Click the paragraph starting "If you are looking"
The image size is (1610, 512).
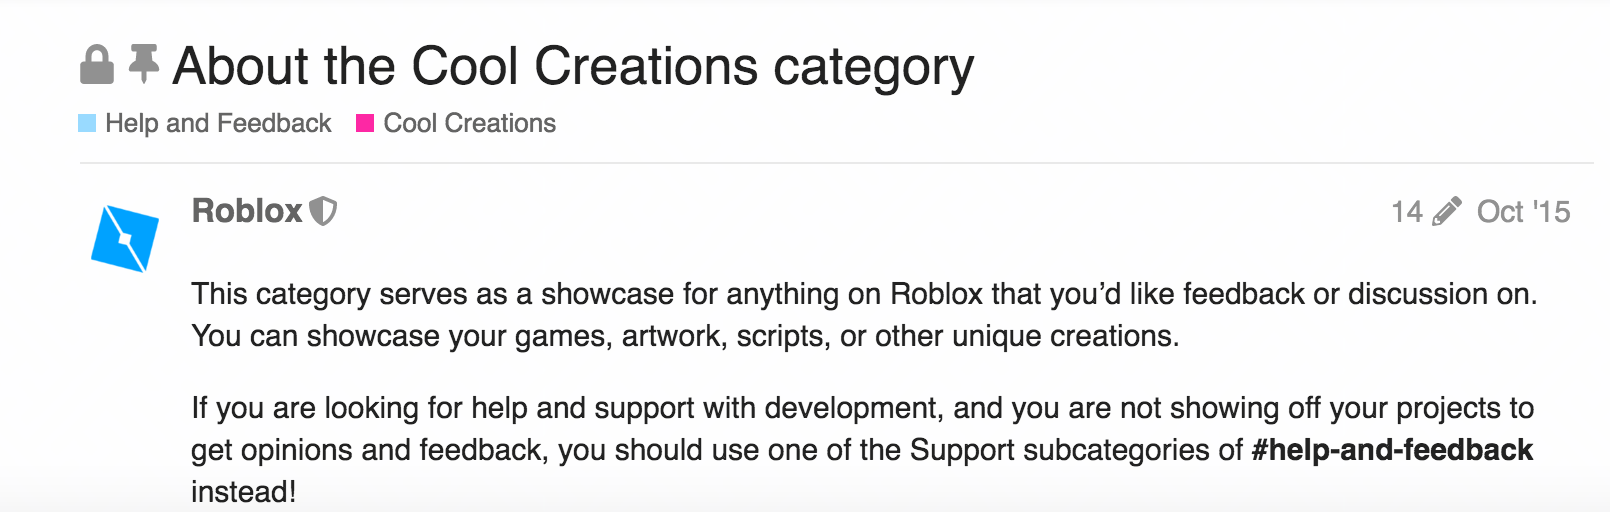coord(862,408)
